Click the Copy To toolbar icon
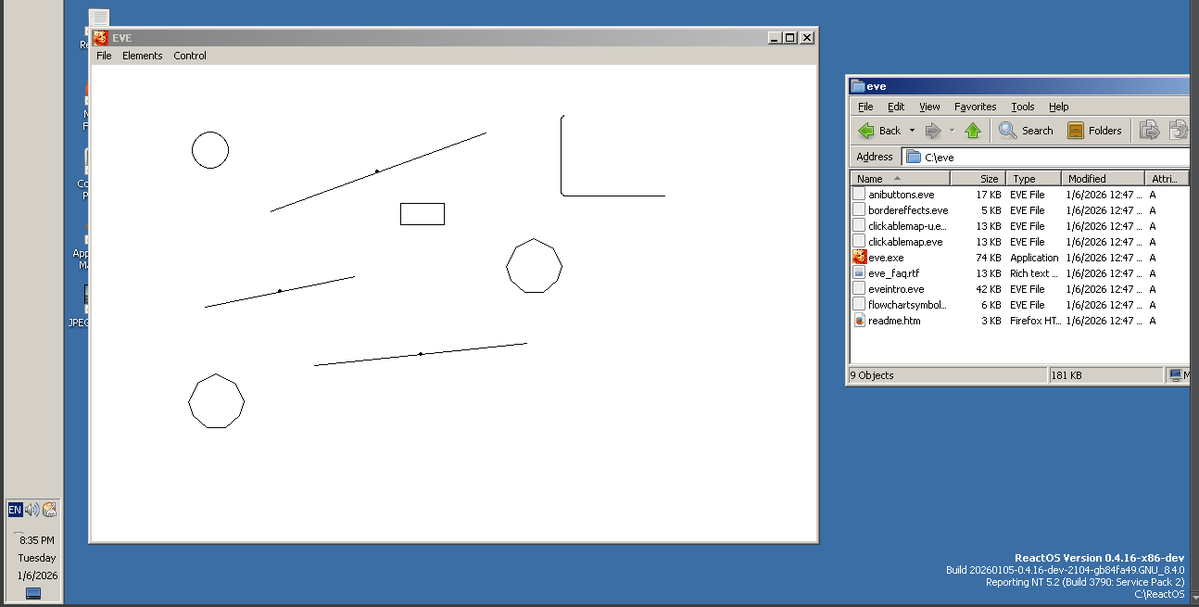1199x607 pixels. pyautogui.click(x=1179, y=130)
